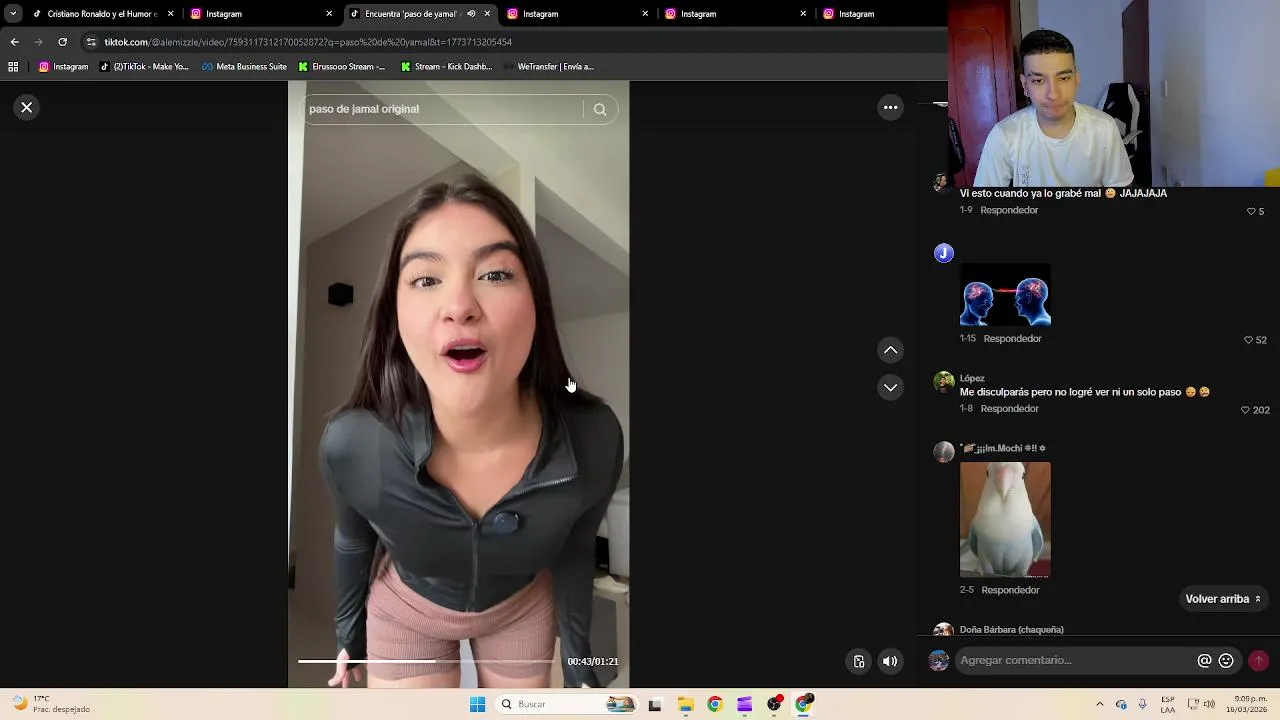Like the brain image comment with 52 likes
The image size is (1280, 720).
tap(1248, 340)
